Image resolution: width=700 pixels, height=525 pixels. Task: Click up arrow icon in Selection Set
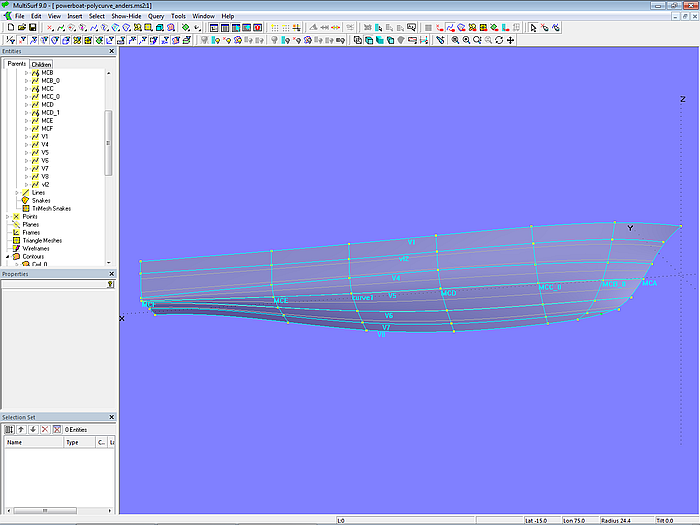coord(21,429)
